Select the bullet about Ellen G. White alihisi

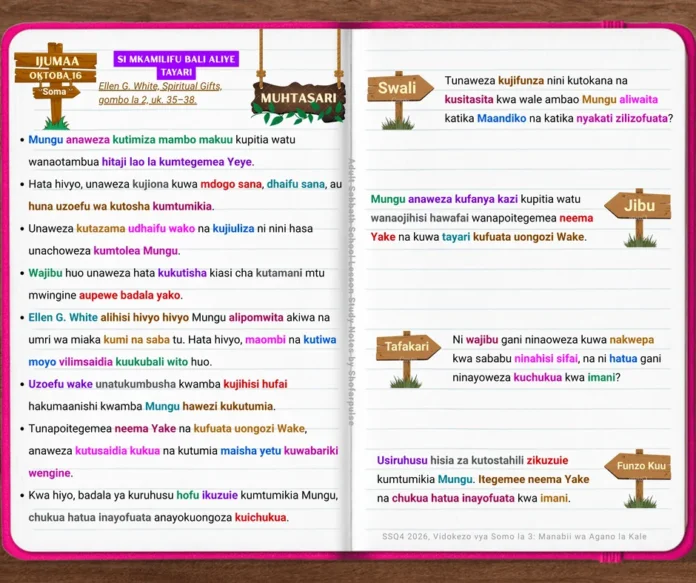pos(180,339)
